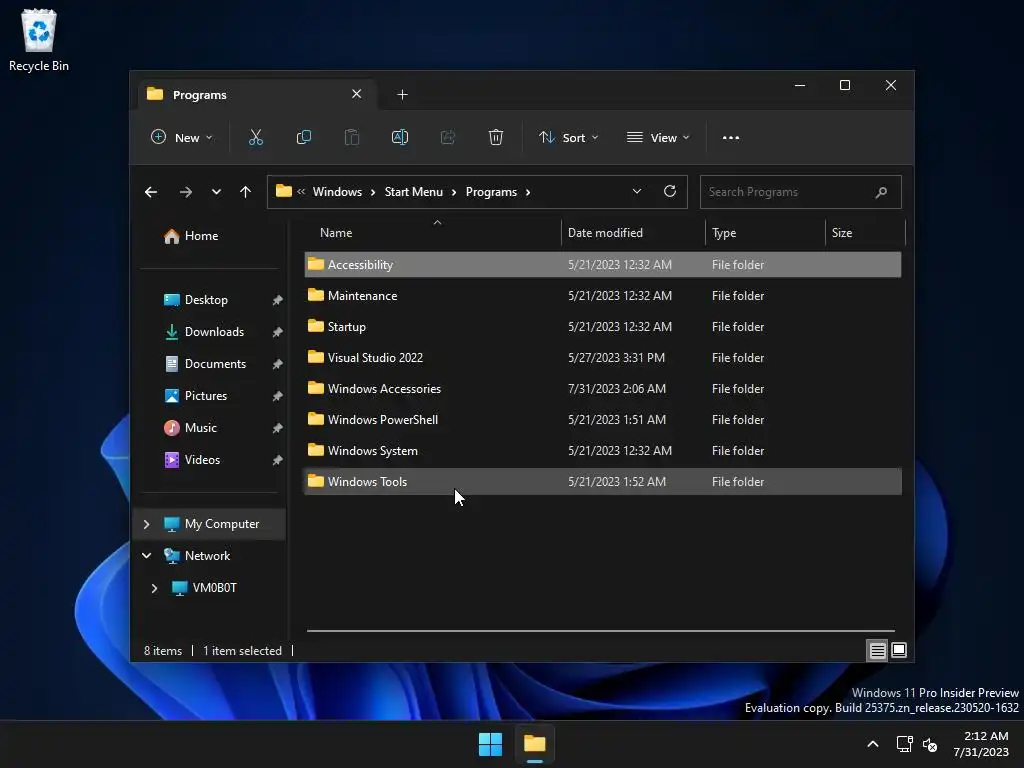The width and height of the screenshot is (1024, 768).
Task: Open the See more ellipsis menu
Action: (731, 138)
